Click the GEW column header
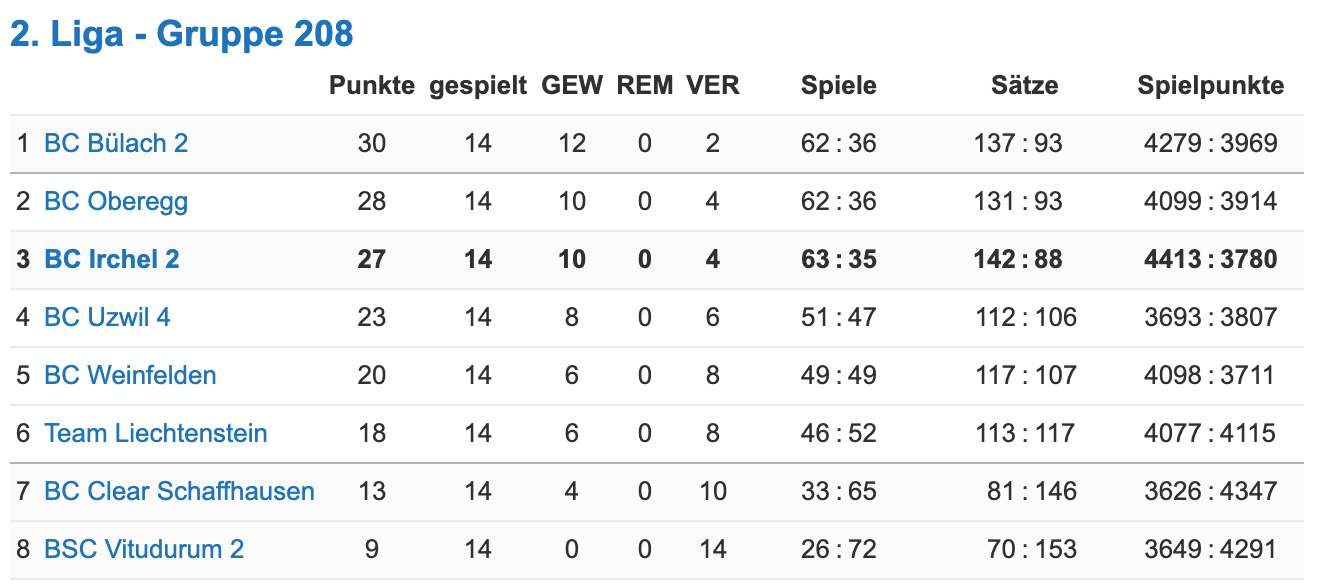 (572, 86)
